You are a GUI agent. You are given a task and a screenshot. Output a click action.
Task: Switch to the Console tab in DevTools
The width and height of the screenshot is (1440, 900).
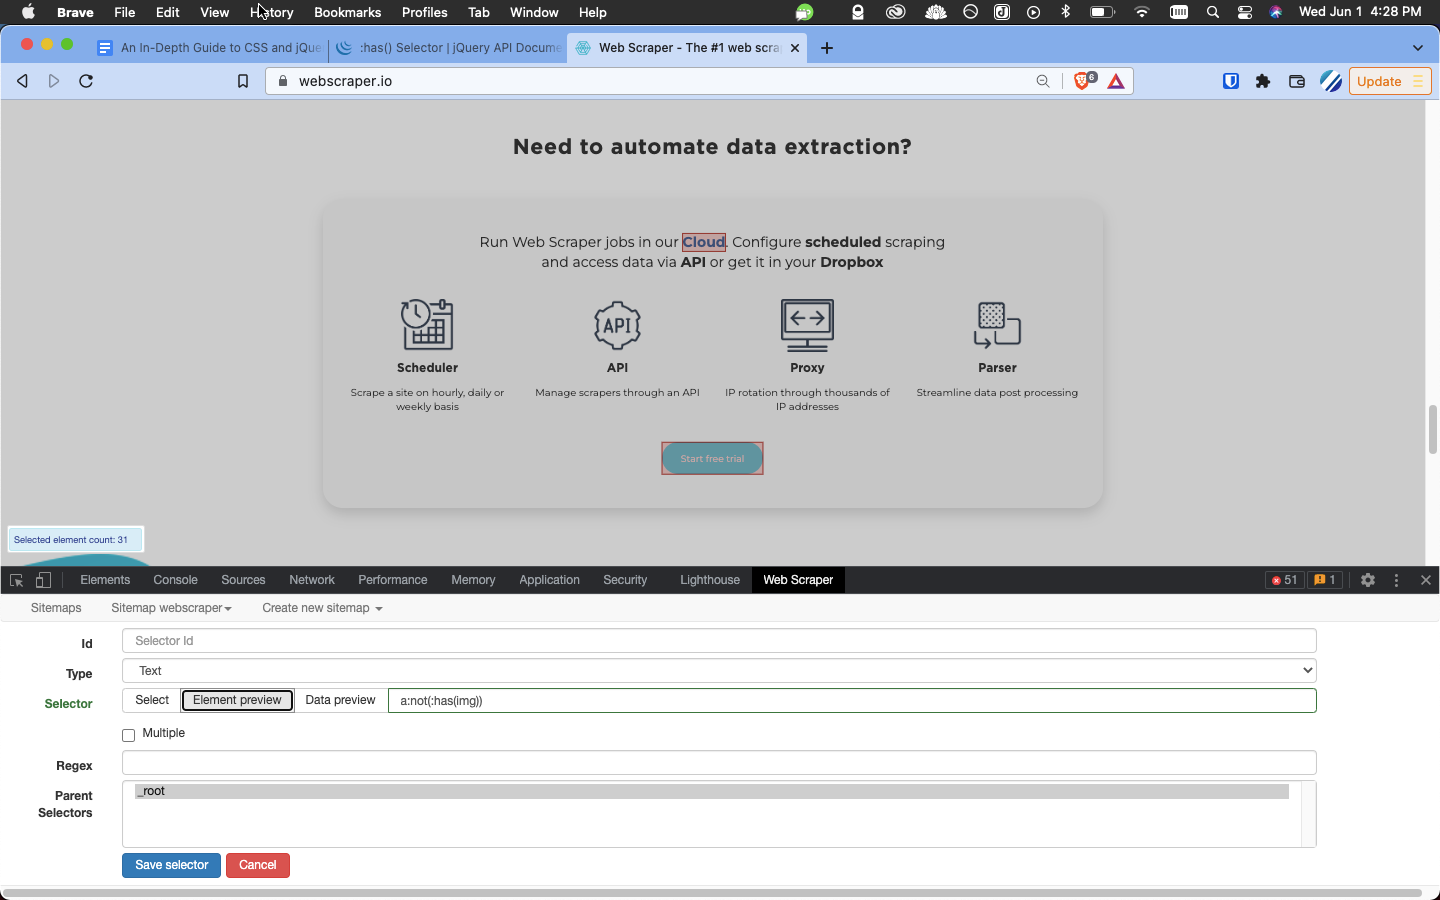(175, 580)
